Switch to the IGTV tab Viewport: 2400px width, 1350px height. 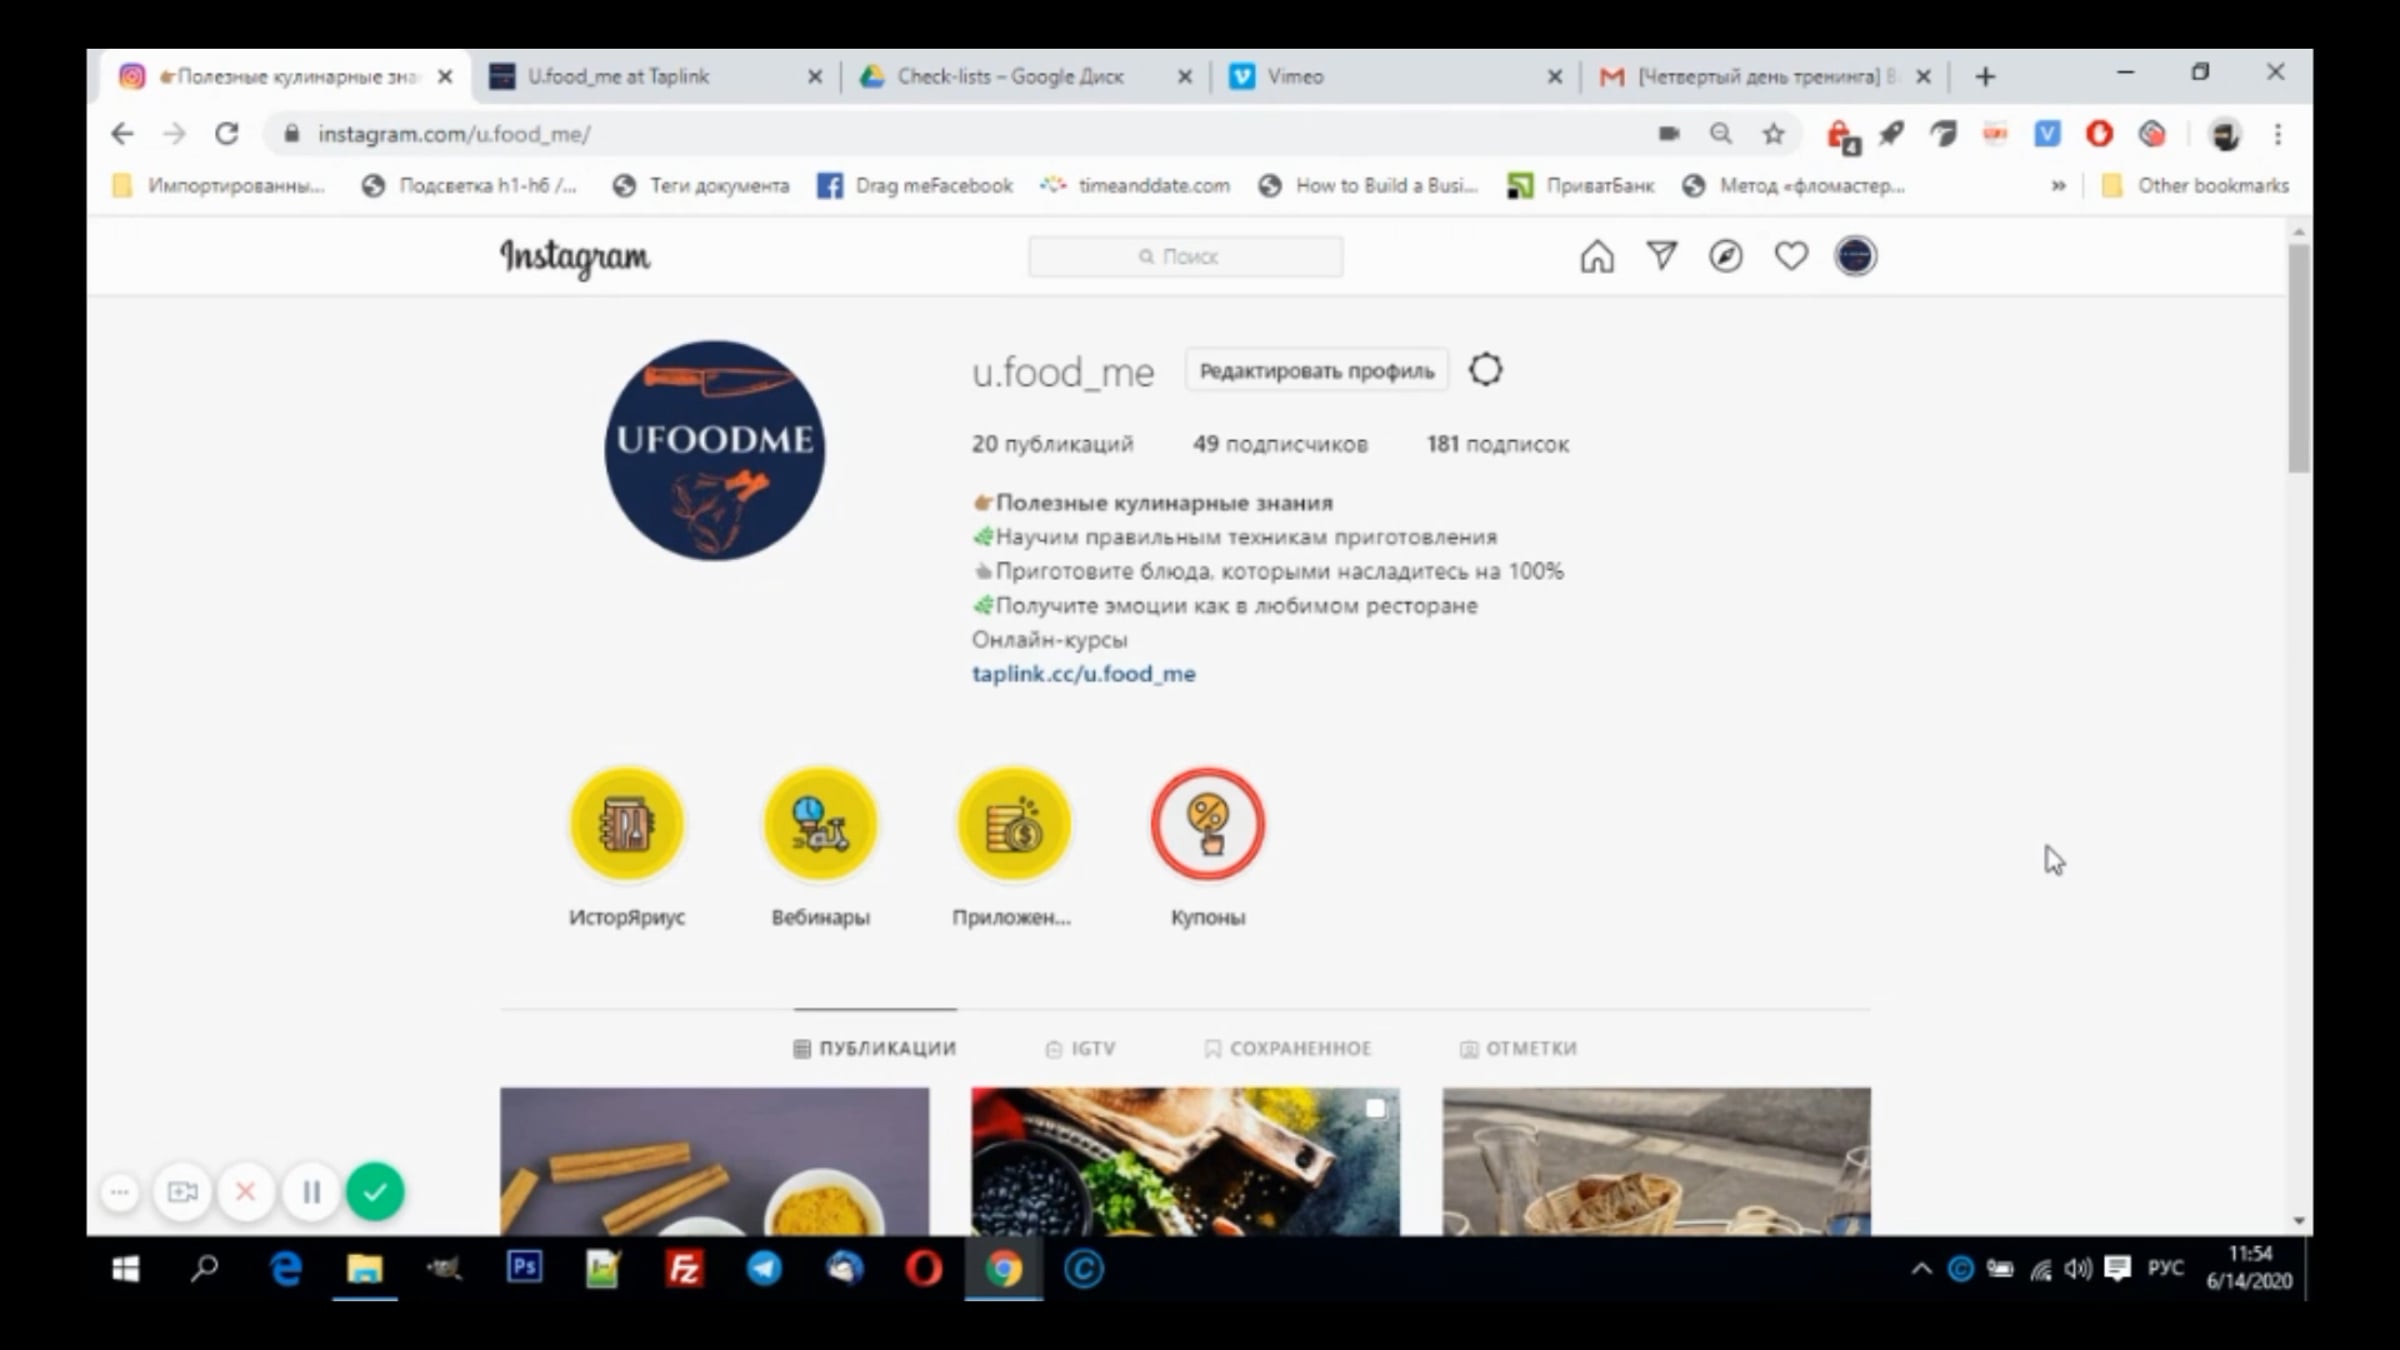[1080, 1048]
